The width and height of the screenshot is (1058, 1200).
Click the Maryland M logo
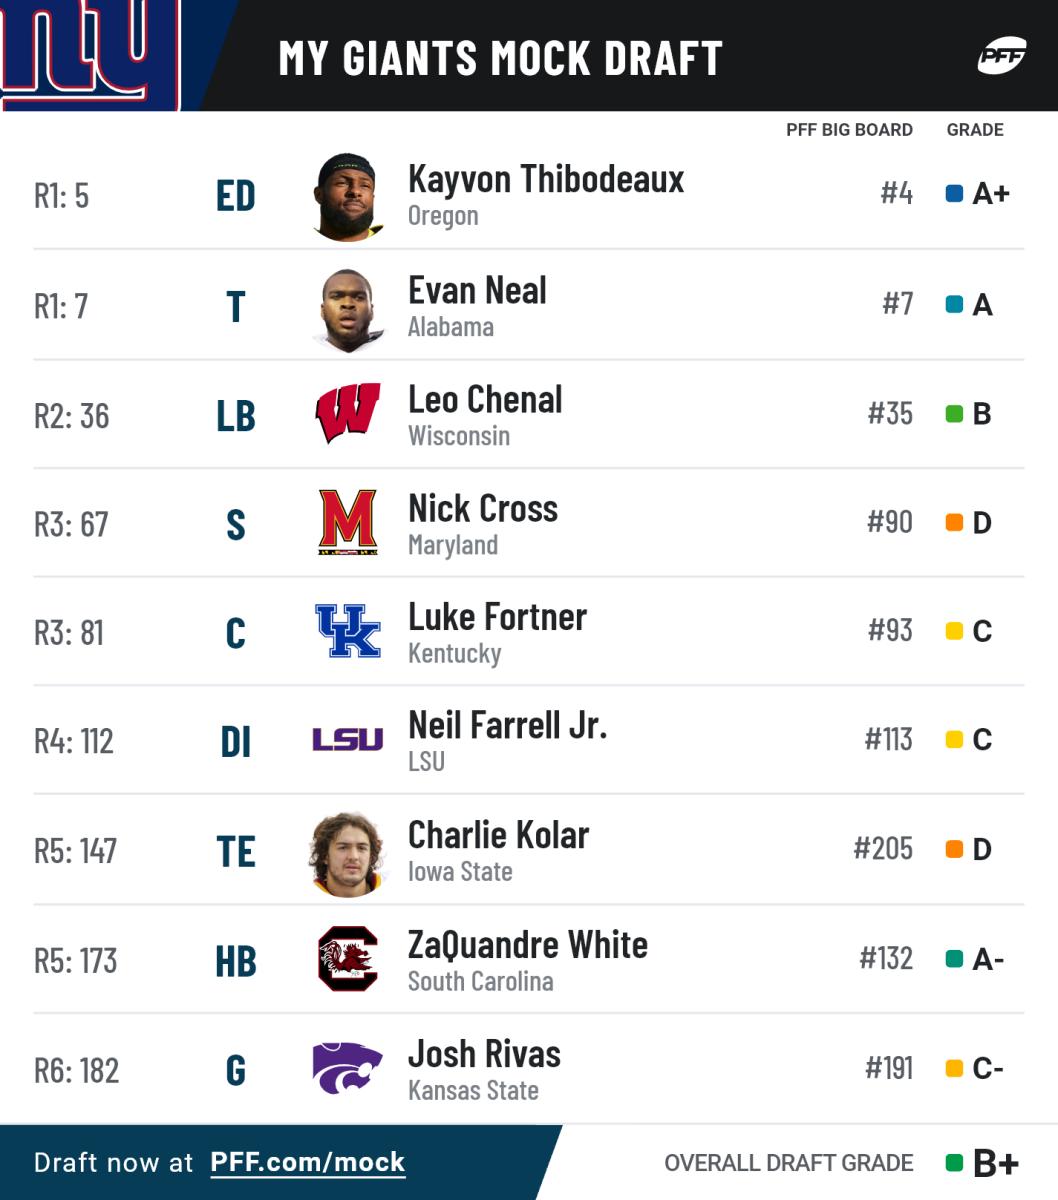(x=348, y=522)
